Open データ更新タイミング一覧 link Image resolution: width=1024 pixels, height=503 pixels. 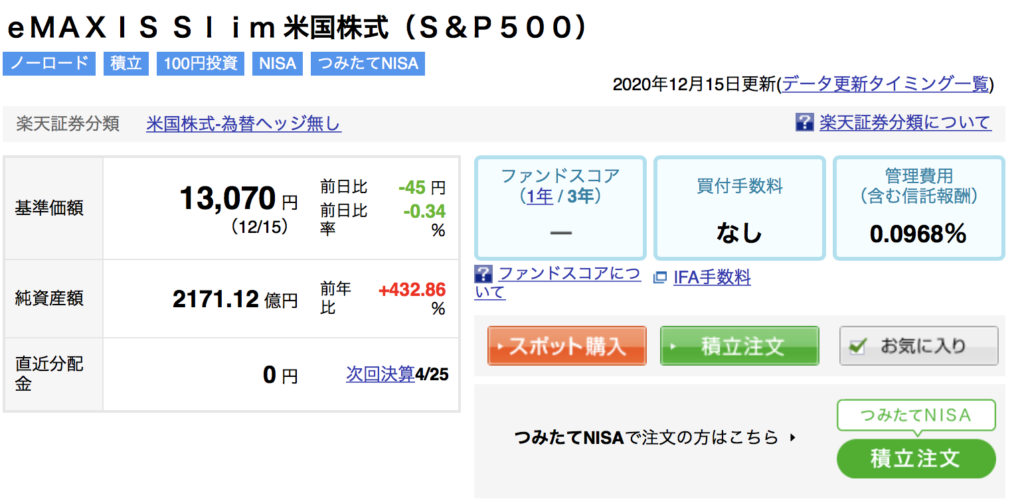click(886, 84)
